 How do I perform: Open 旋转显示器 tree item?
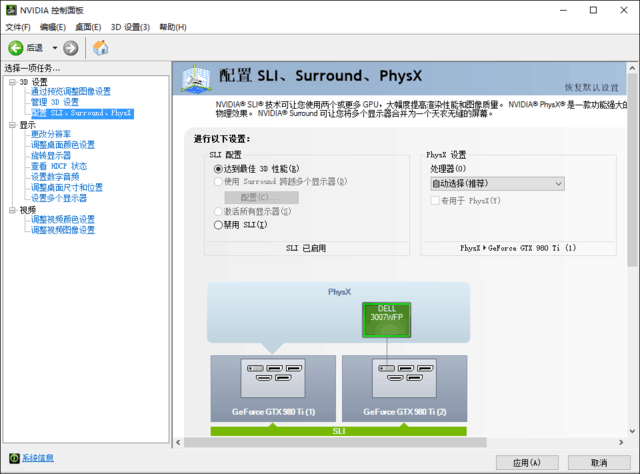point(51,155)
